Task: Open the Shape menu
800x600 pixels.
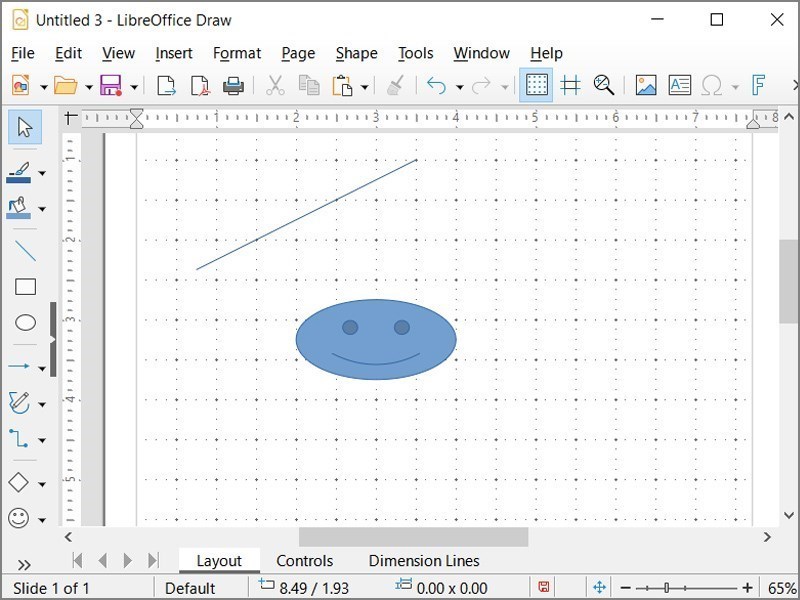Action: 356,53
